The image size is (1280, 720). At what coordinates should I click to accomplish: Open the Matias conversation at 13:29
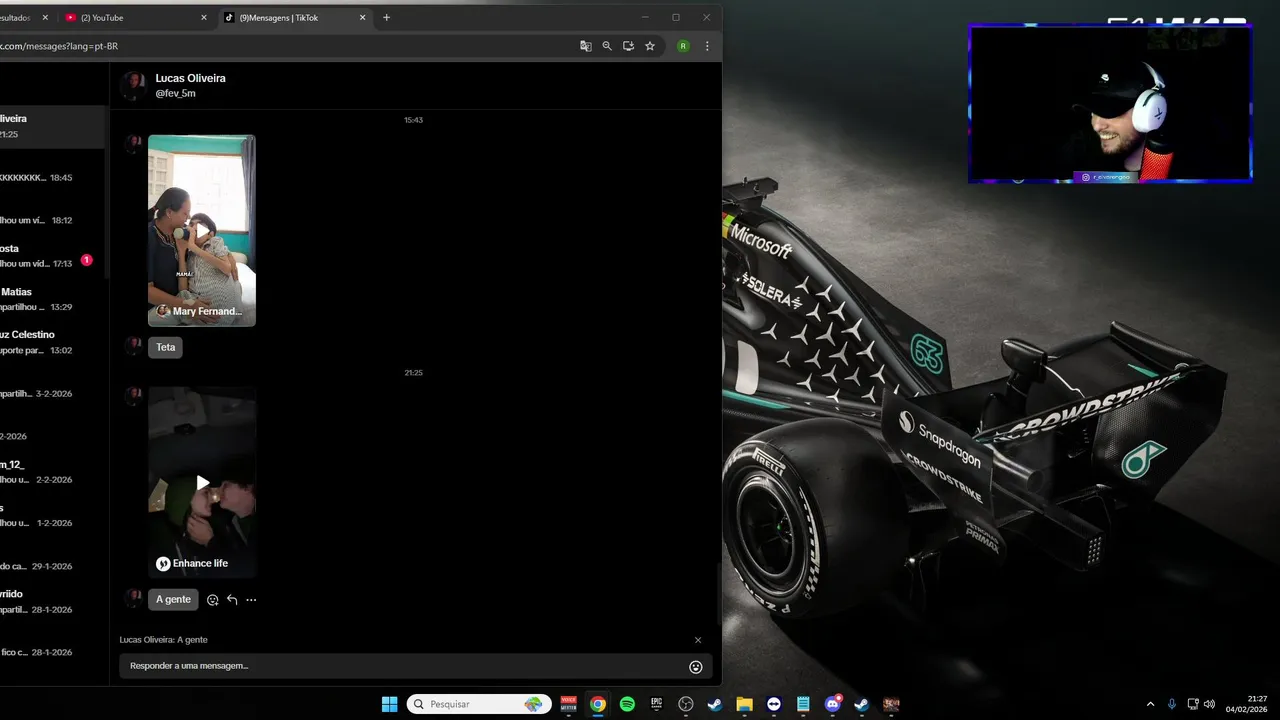(x=52, y=299)
